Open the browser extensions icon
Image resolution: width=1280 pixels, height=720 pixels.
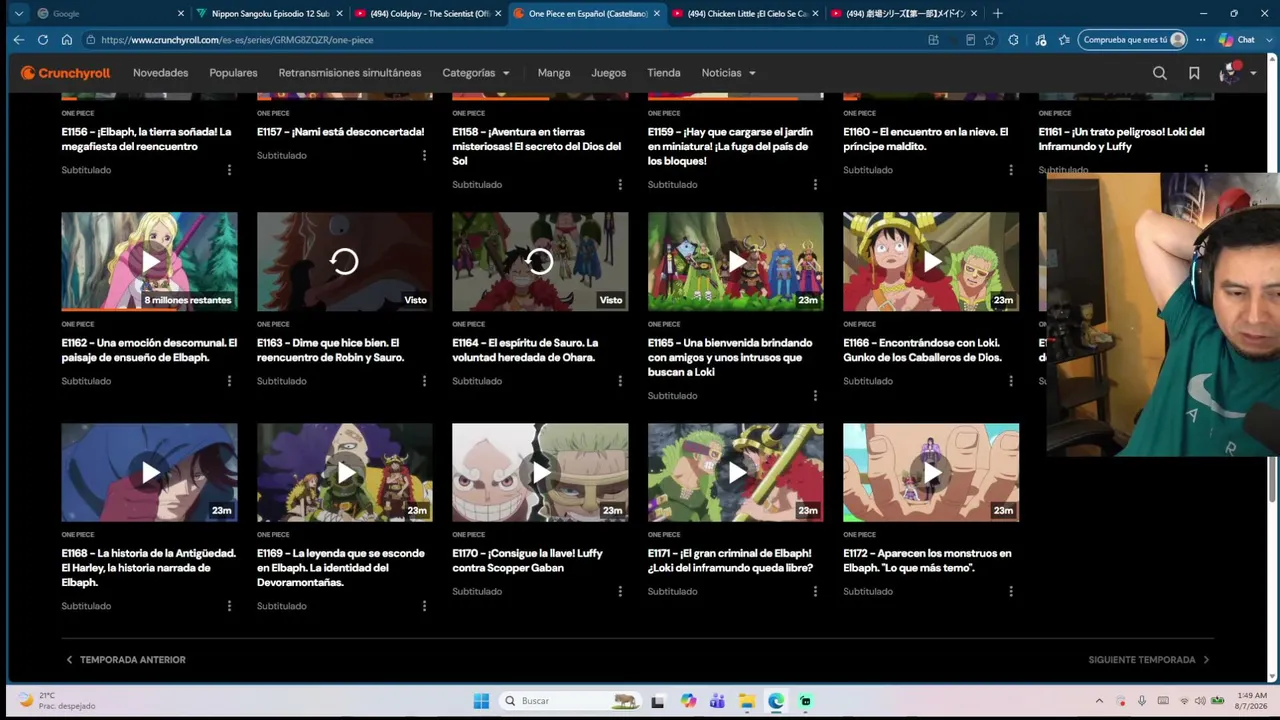click(x=1013, y=40)
